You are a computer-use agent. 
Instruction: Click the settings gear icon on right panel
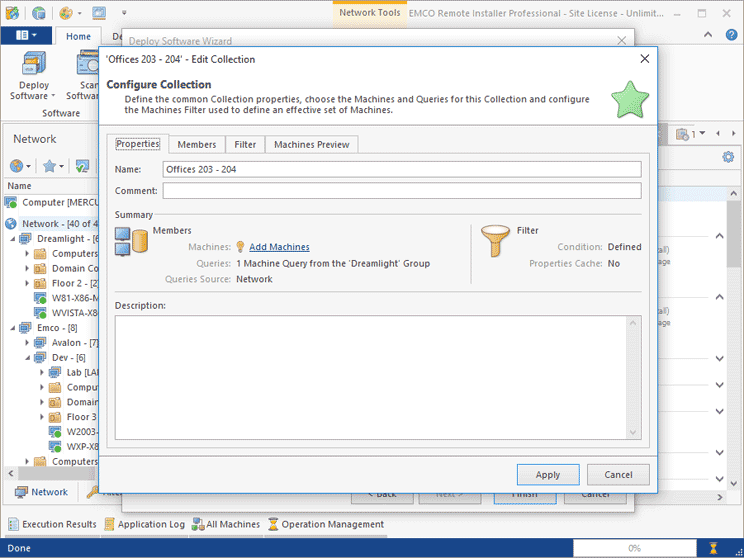(728, 157)
